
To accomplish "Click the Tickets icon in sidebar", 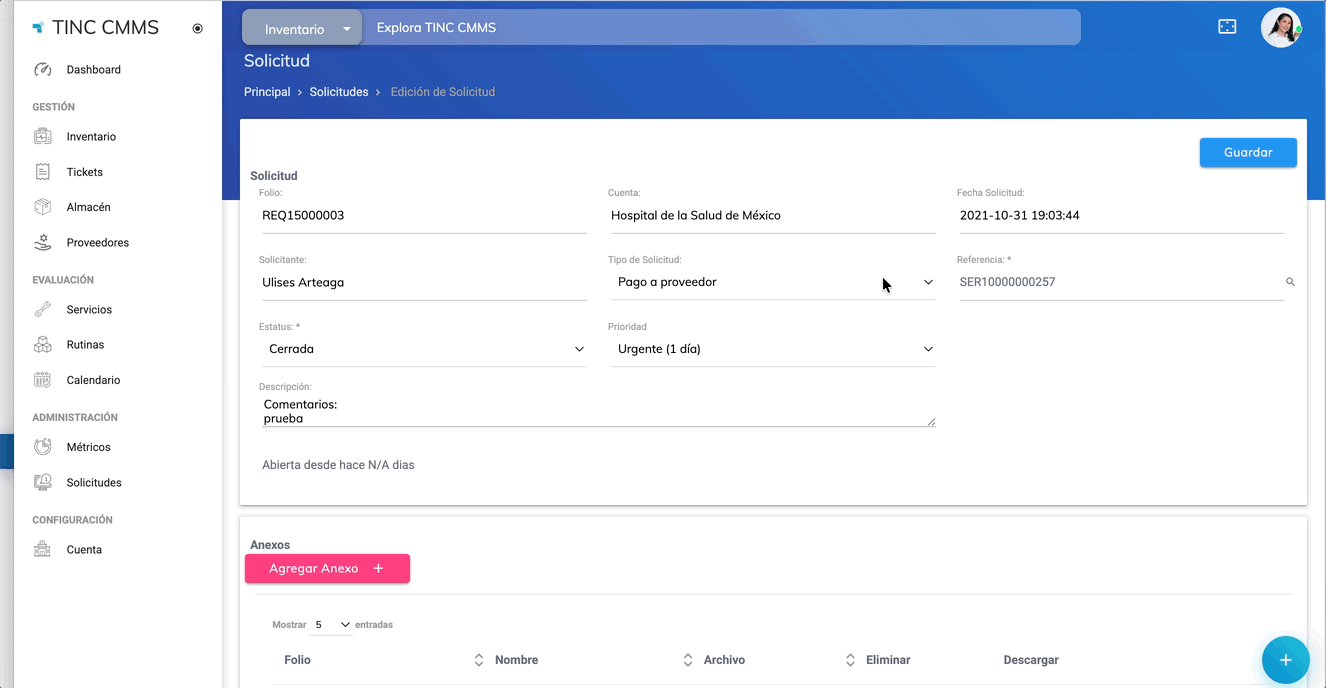I will [42, 172].
